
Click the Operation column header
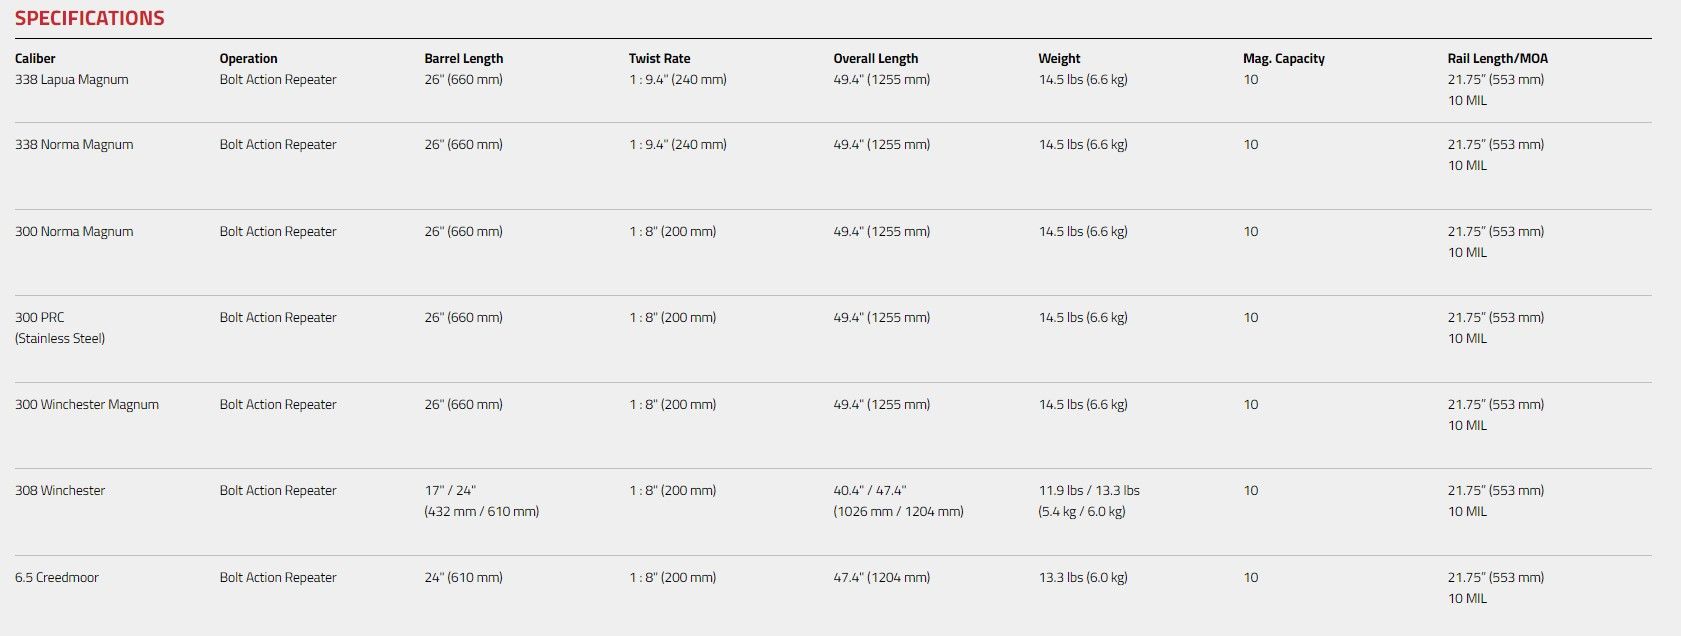point(248,58)
